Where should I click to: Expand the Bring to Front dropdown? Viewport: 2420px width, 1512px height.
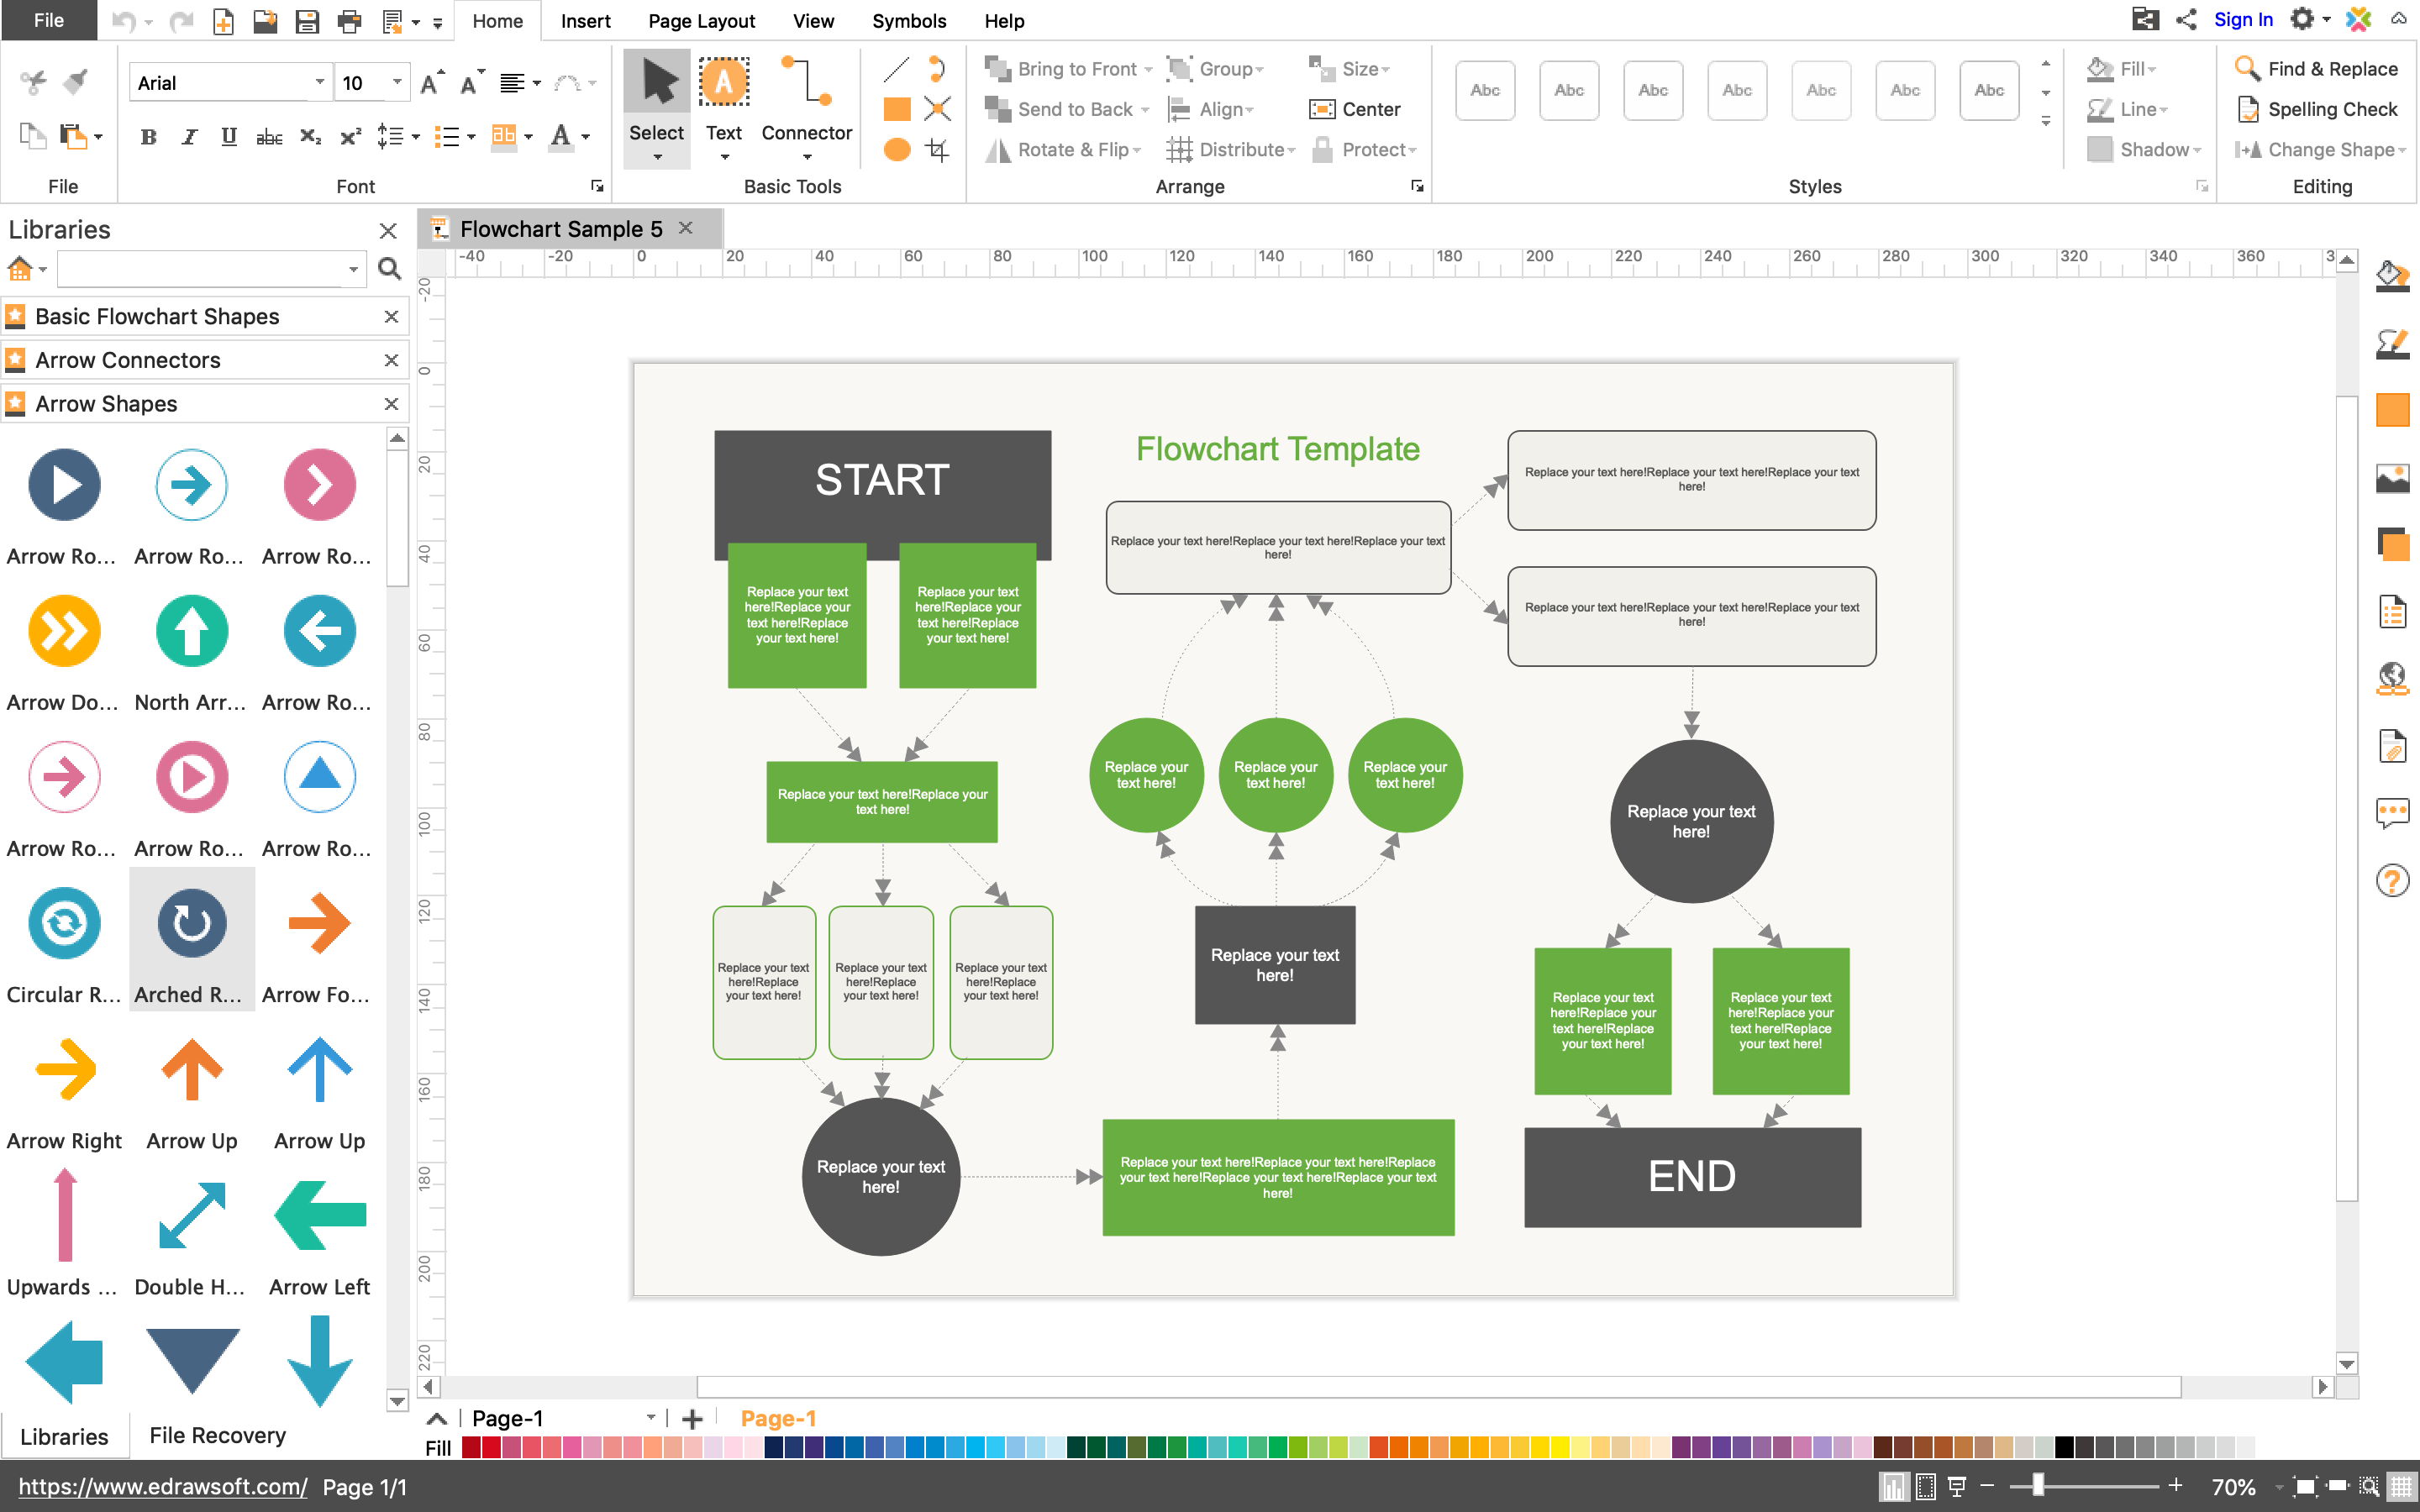pos(1149,69)
